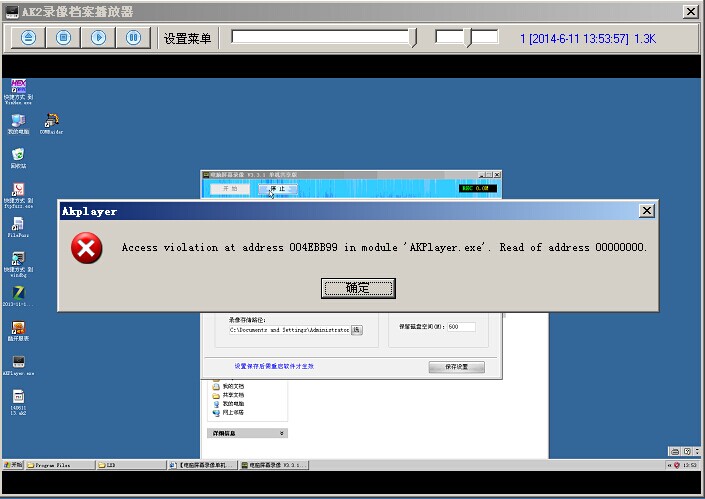Click the pause button in player toolbar

(x=133, y=37)
